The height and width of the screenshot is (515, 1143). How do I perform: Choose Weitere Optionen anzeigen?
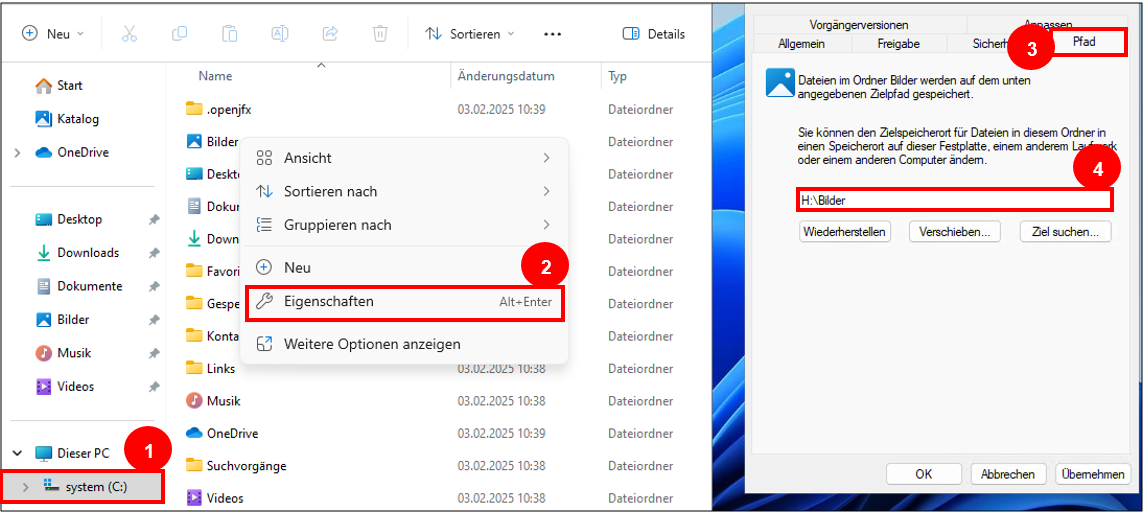[x=404, y=344]
